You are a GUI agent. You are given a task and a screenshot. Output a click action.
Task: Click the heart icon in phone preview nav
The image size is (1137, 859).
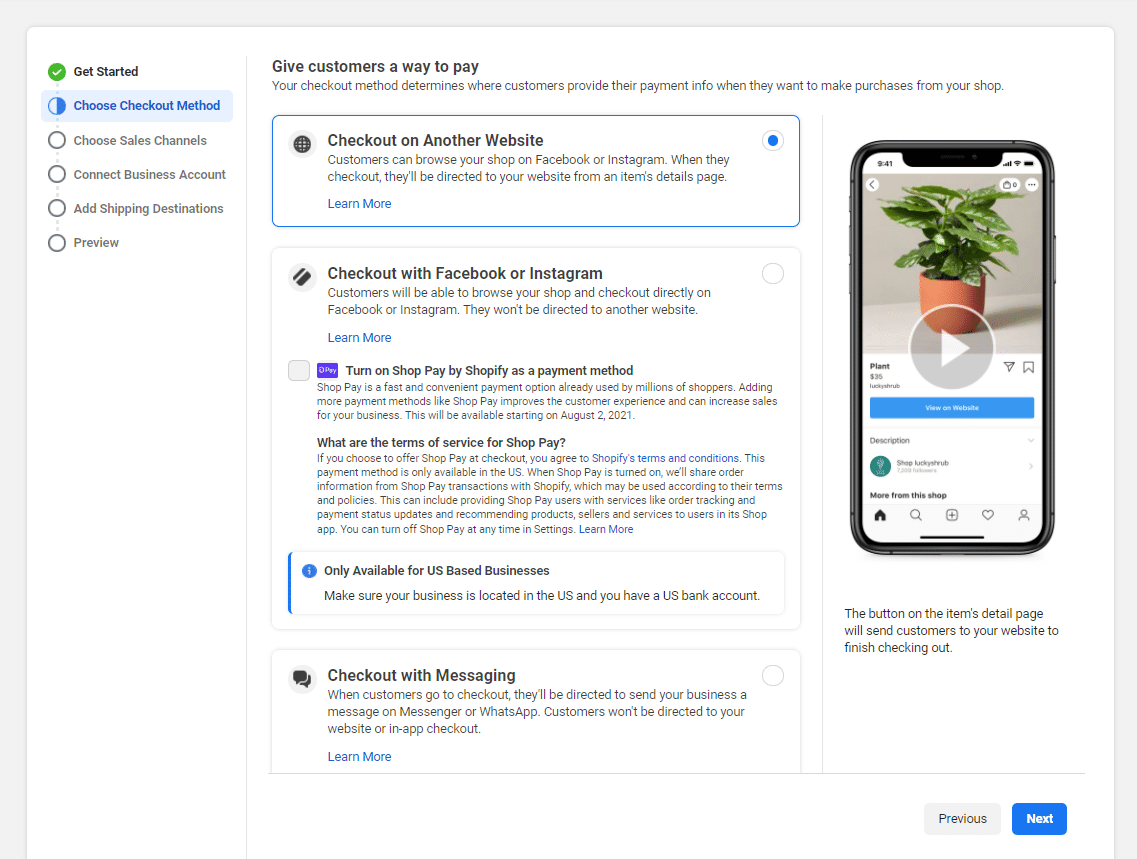pos(988,515)
